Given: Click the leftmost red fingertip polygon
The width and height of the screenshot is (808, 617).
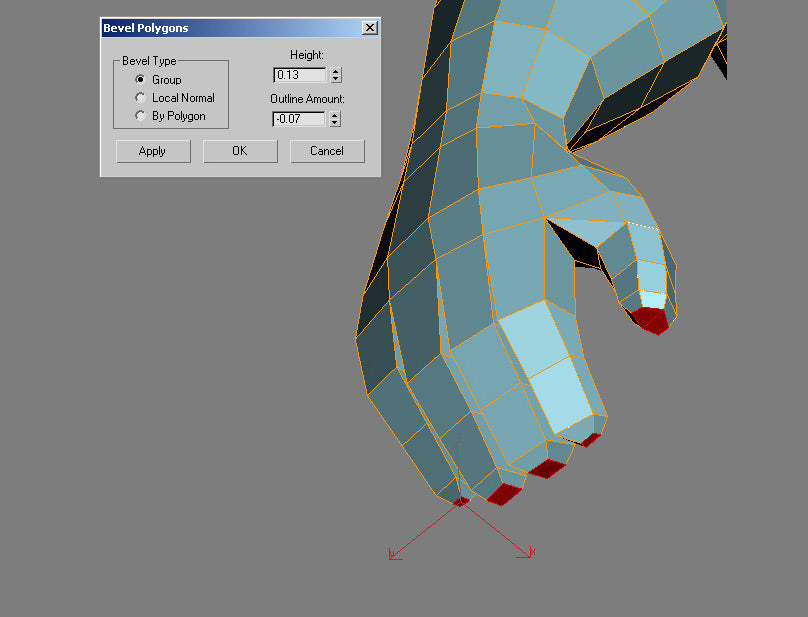Looking at the screenshot, I should click(461, 501).
